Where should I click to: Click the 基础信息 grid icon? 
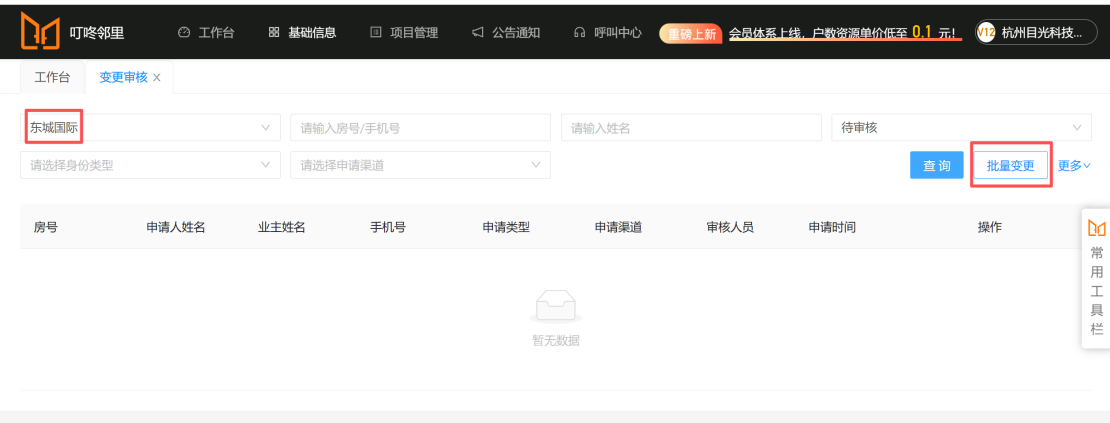[x=274, y=33]
